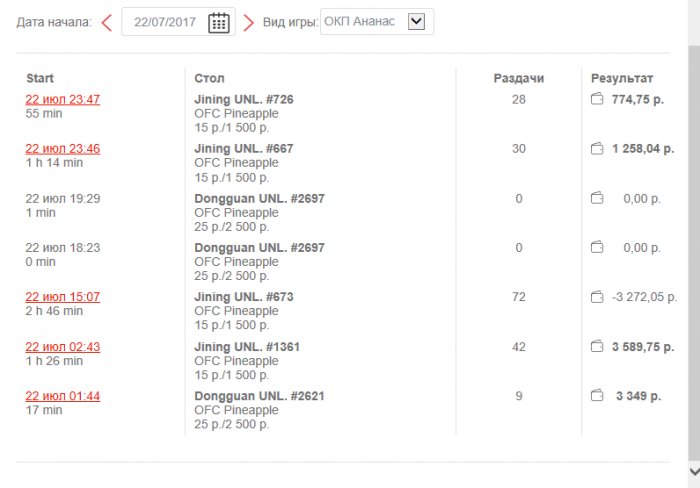This screenshot has height=488, width=700.
Task: Open session link 22 июл 15:07
Action: 63,297
